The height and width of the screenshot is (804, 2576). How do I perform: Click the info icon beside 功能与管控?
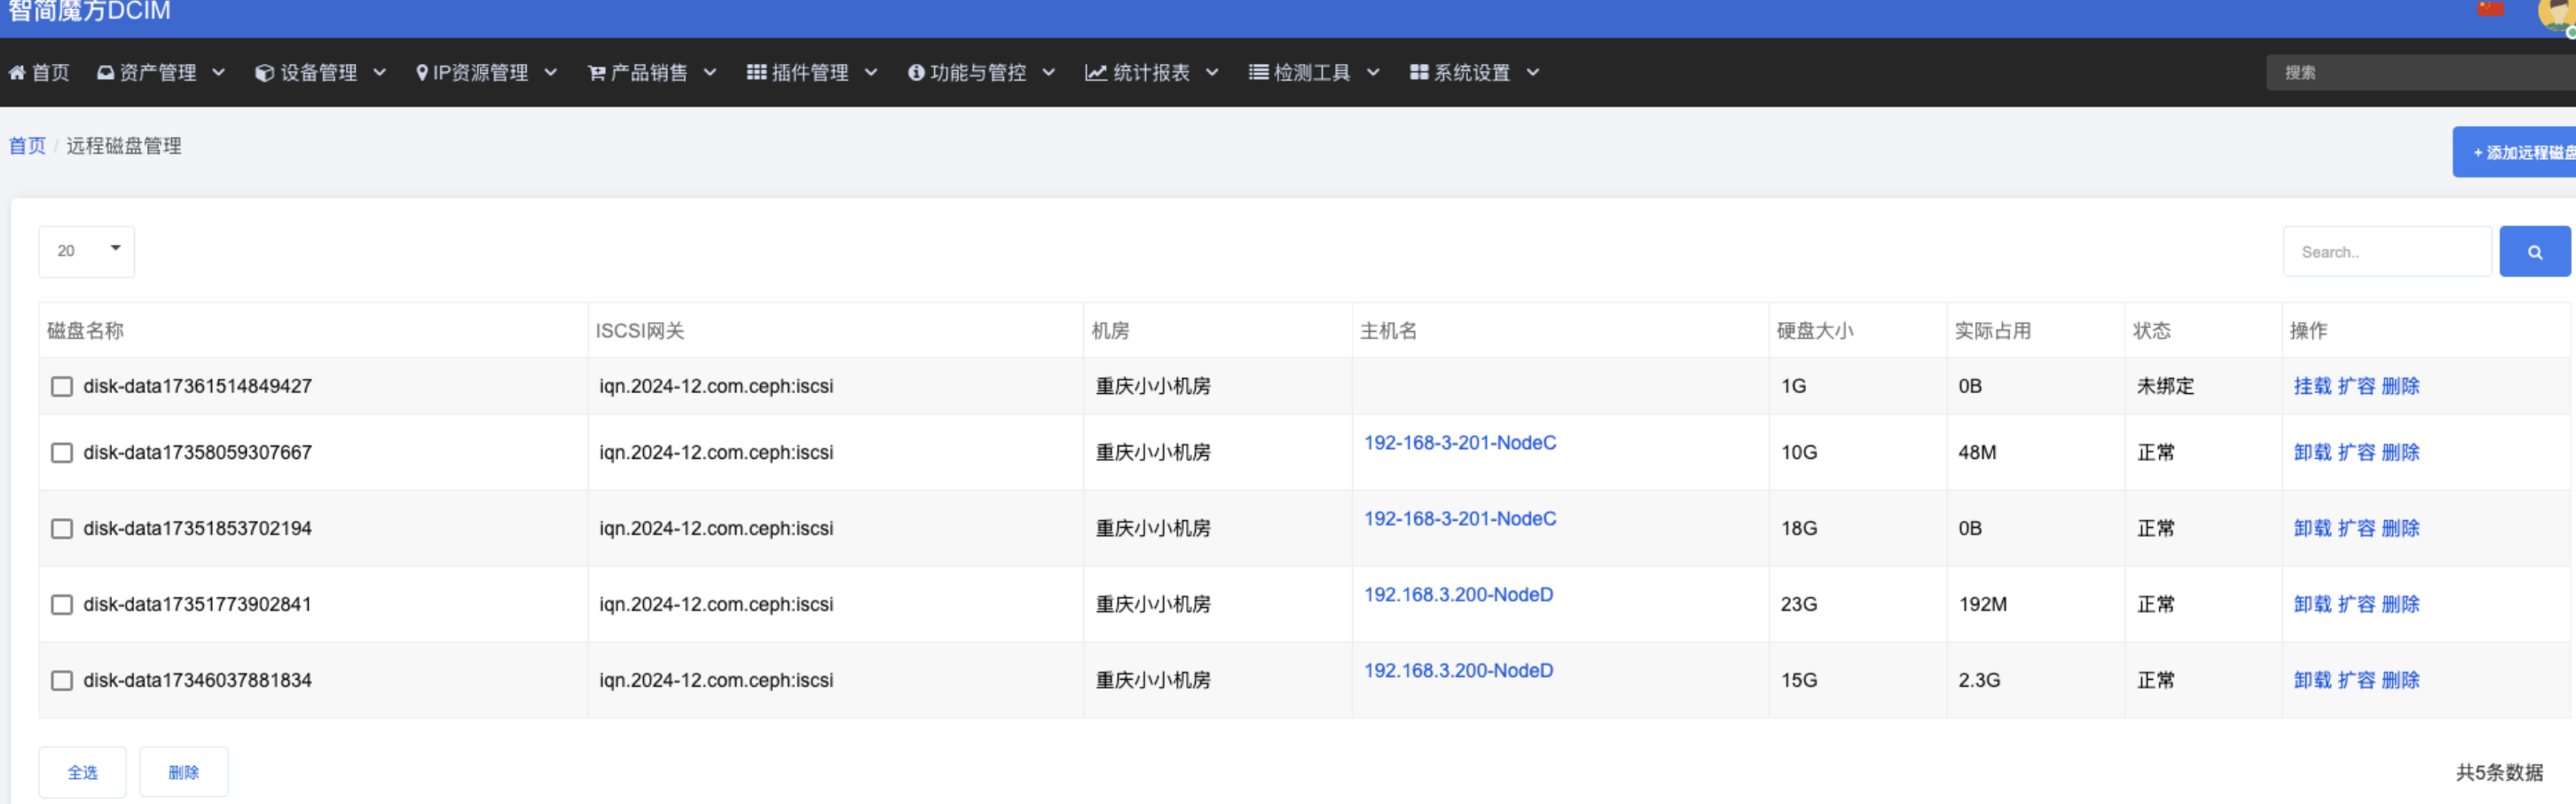coord(916,73)
